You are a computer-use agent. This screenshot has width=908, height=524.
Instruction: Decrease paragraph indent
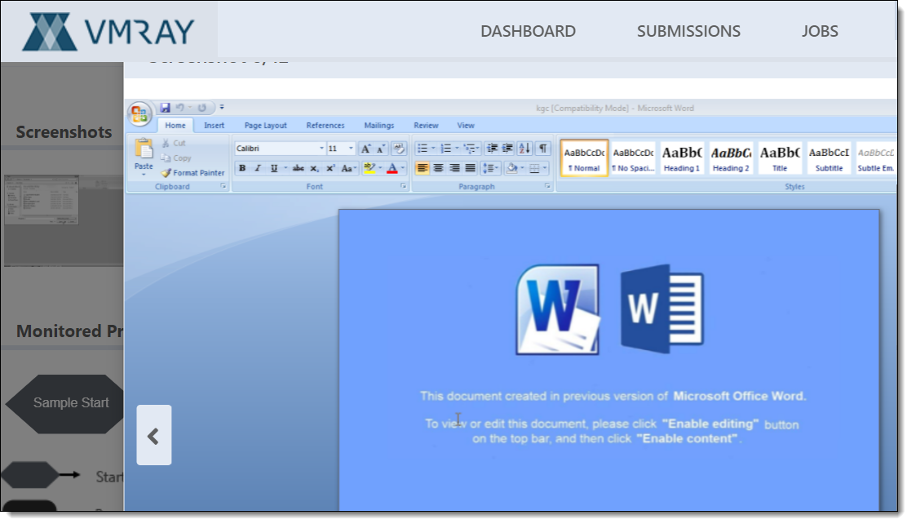click(x=492, y=149)
